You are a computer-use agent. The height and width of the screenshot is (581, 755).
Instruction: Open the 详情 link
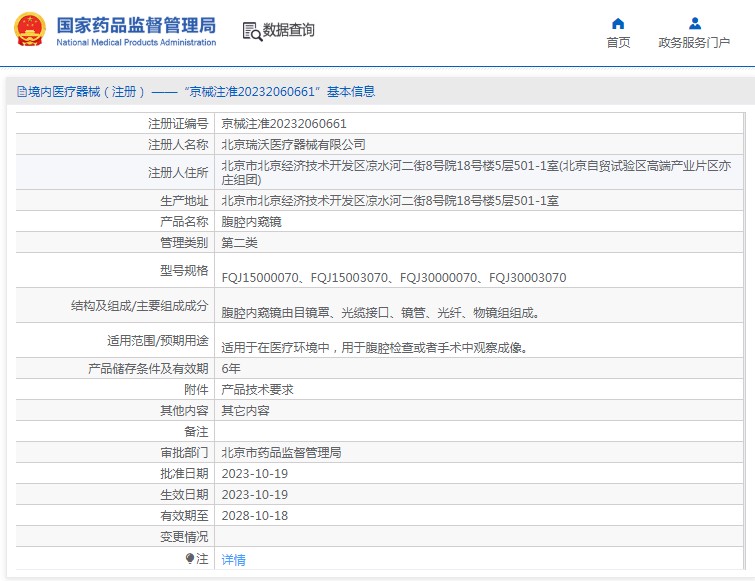[234, 560]
